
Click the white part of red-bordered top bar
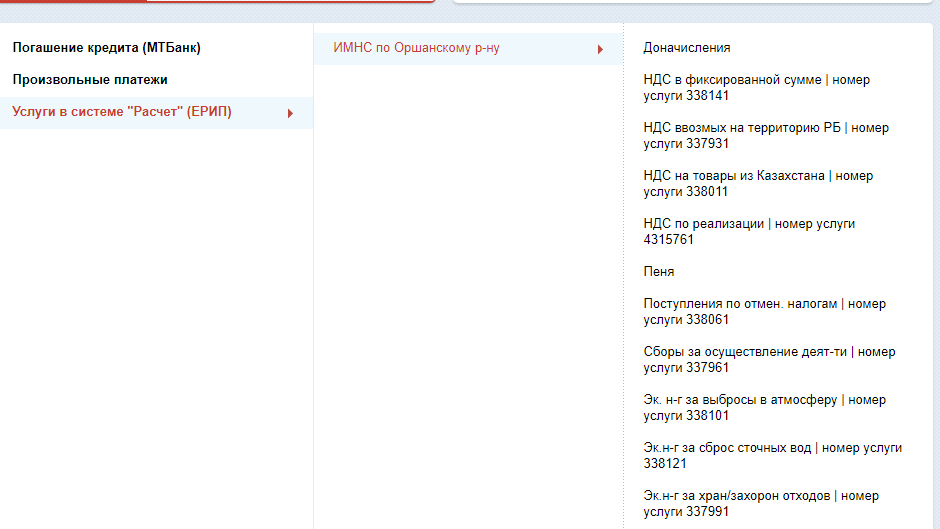coord(290,1)
